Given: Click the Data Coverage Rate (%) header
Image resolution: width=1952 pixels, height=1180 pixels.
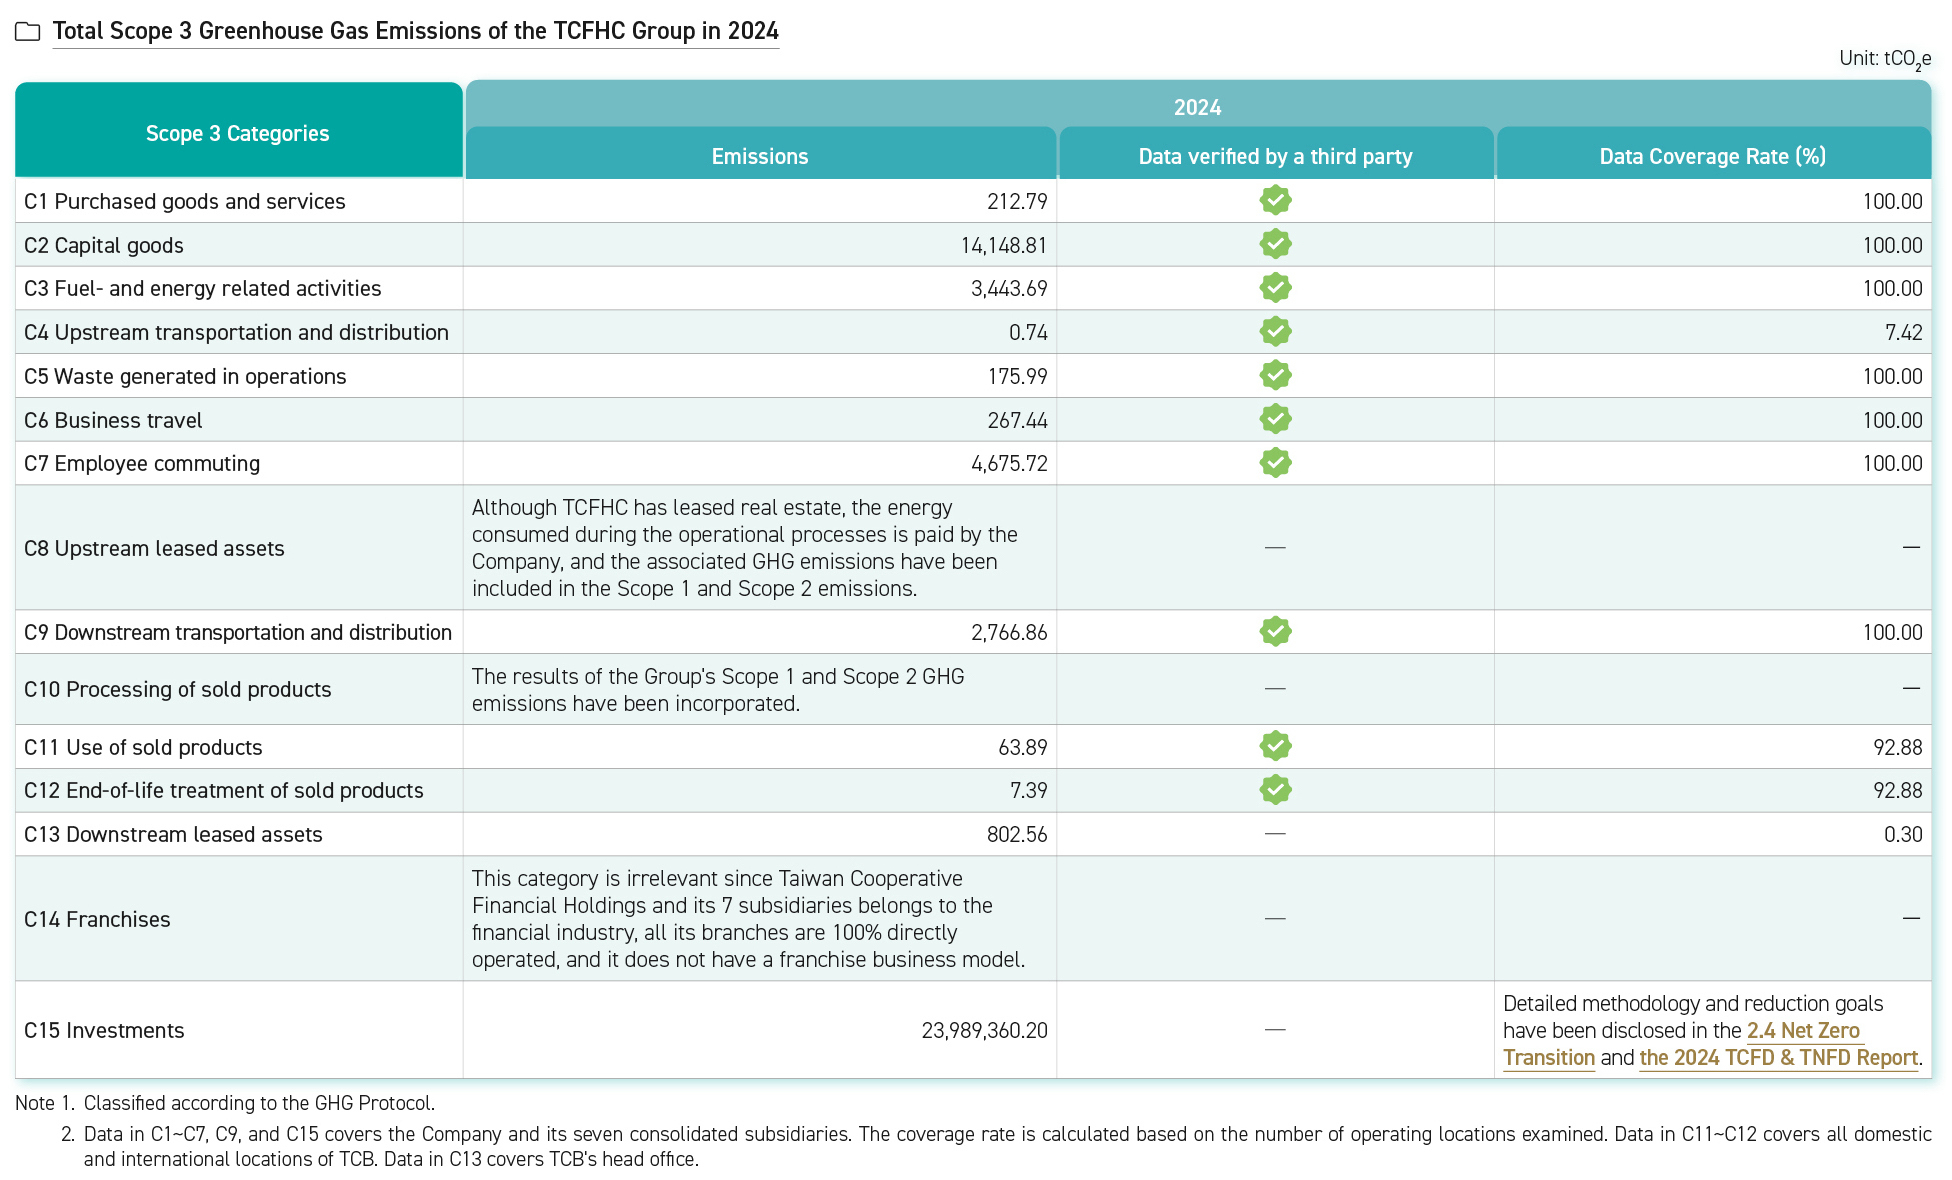Looking at the screenshot, I should click(x=1712, y=156).
